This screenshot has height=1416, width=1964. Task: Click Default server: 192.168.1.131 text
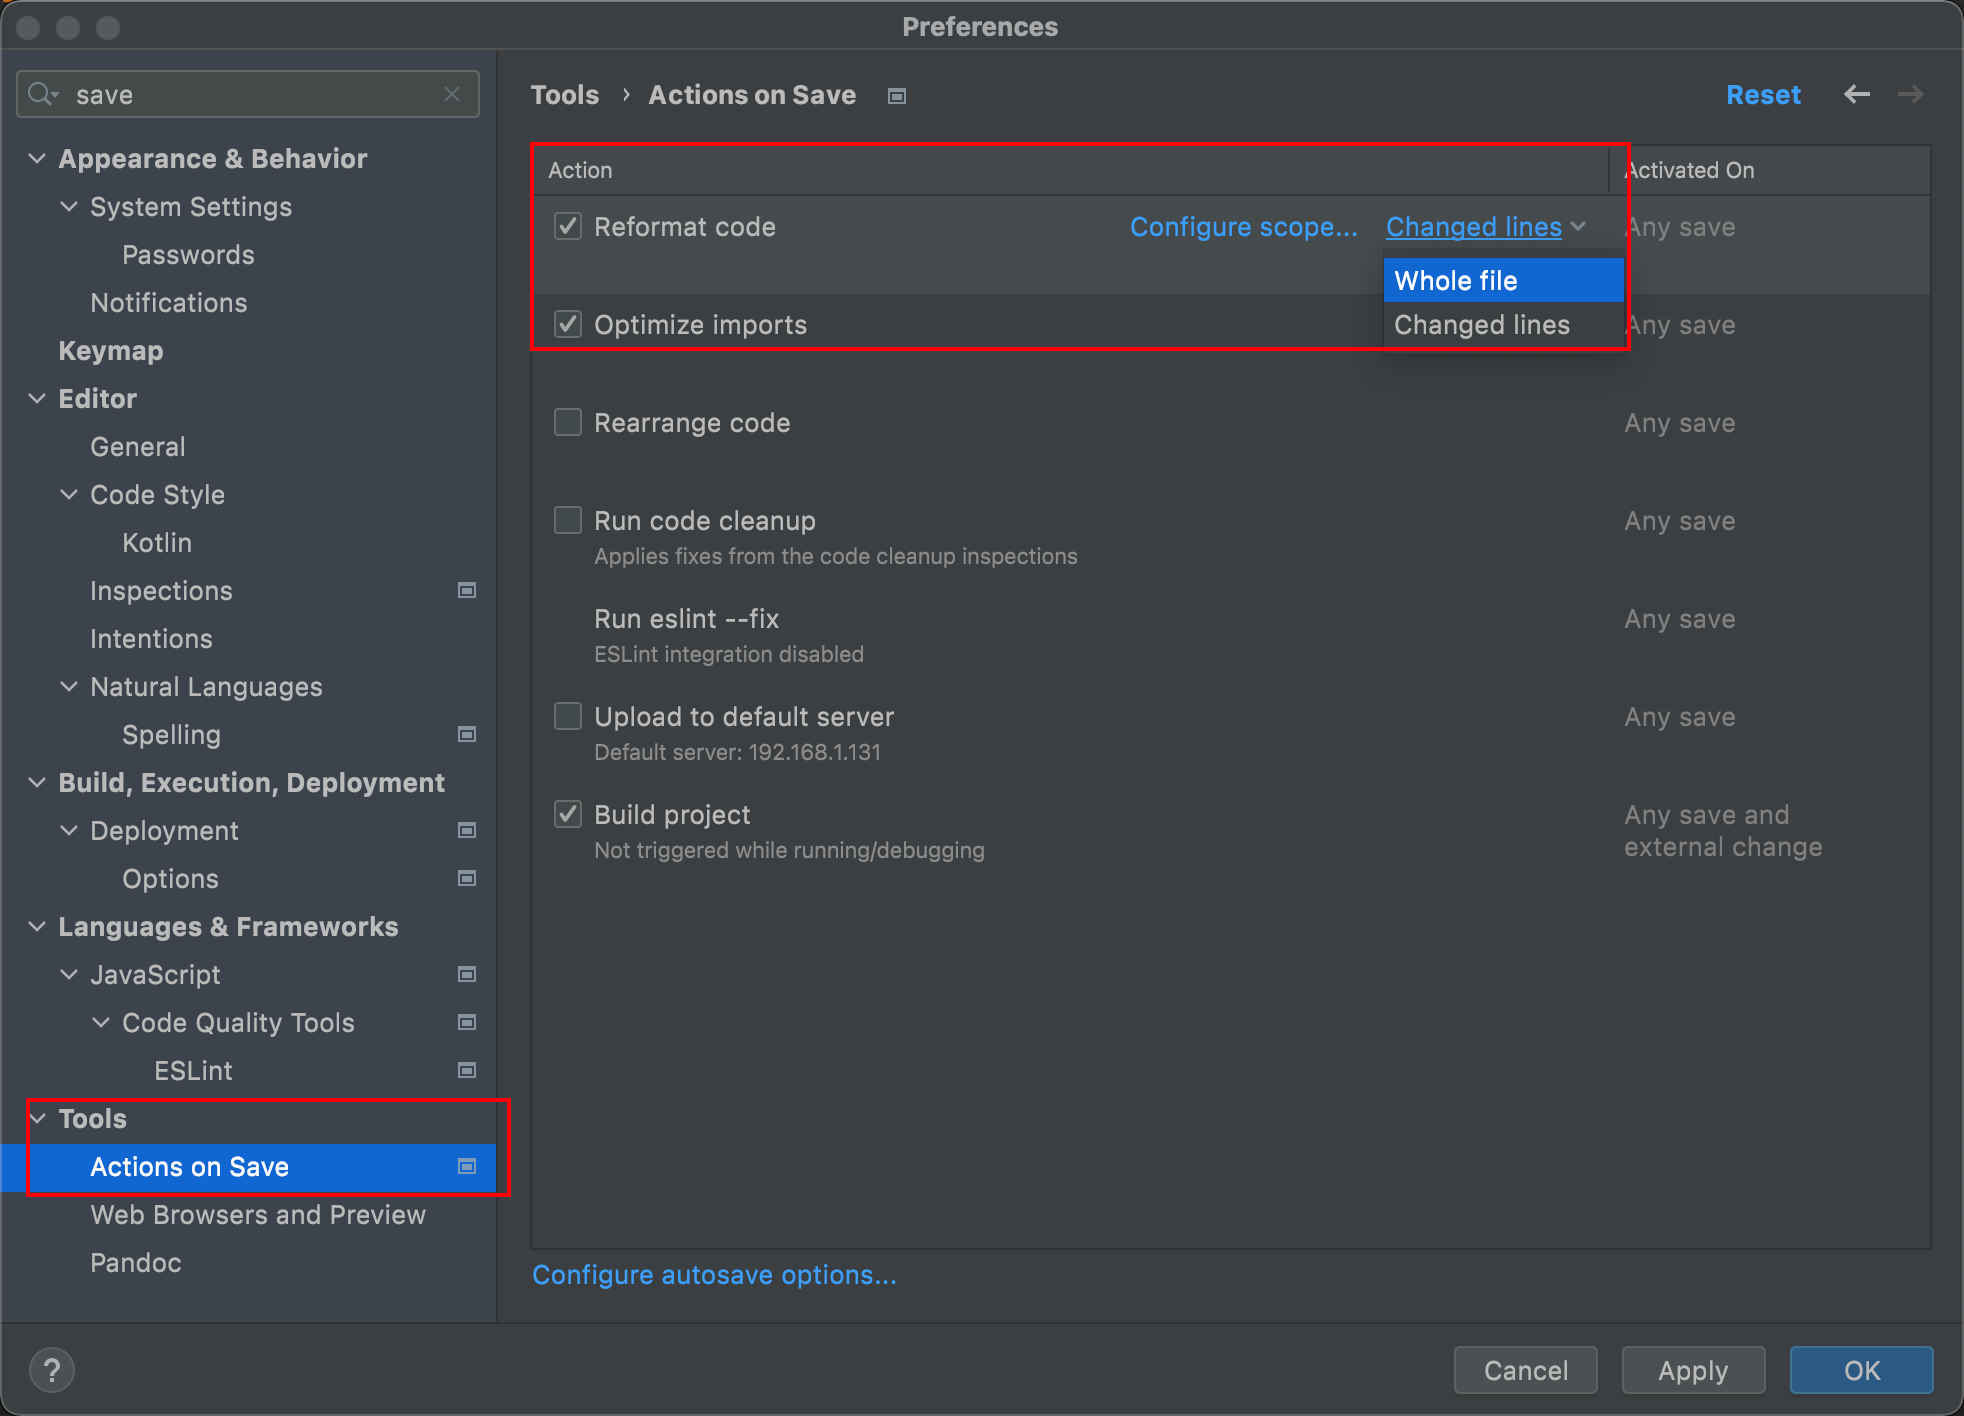[x=738, y=753]
